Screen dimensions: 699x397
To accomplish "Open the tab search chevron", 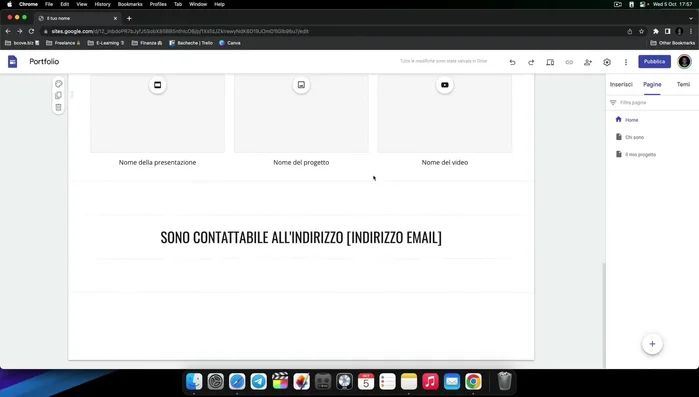I will [x=691, y=18].
